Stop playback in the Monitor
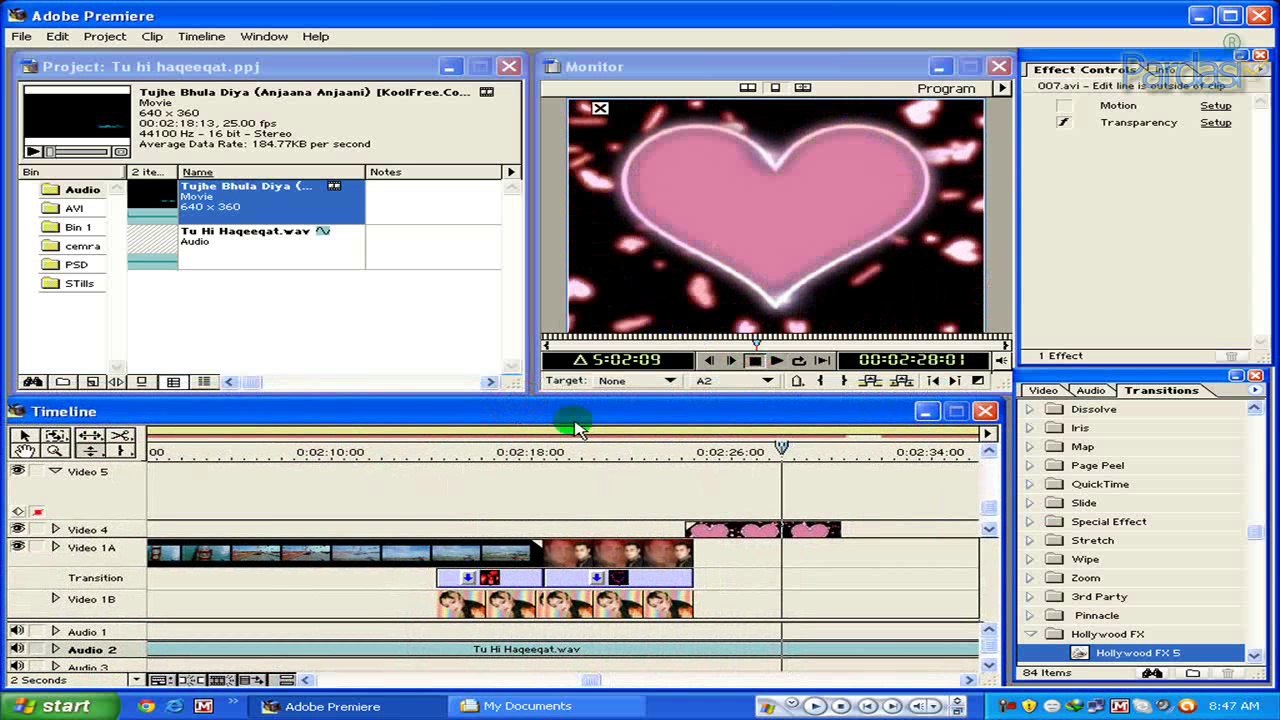 (x=754, y=361)
